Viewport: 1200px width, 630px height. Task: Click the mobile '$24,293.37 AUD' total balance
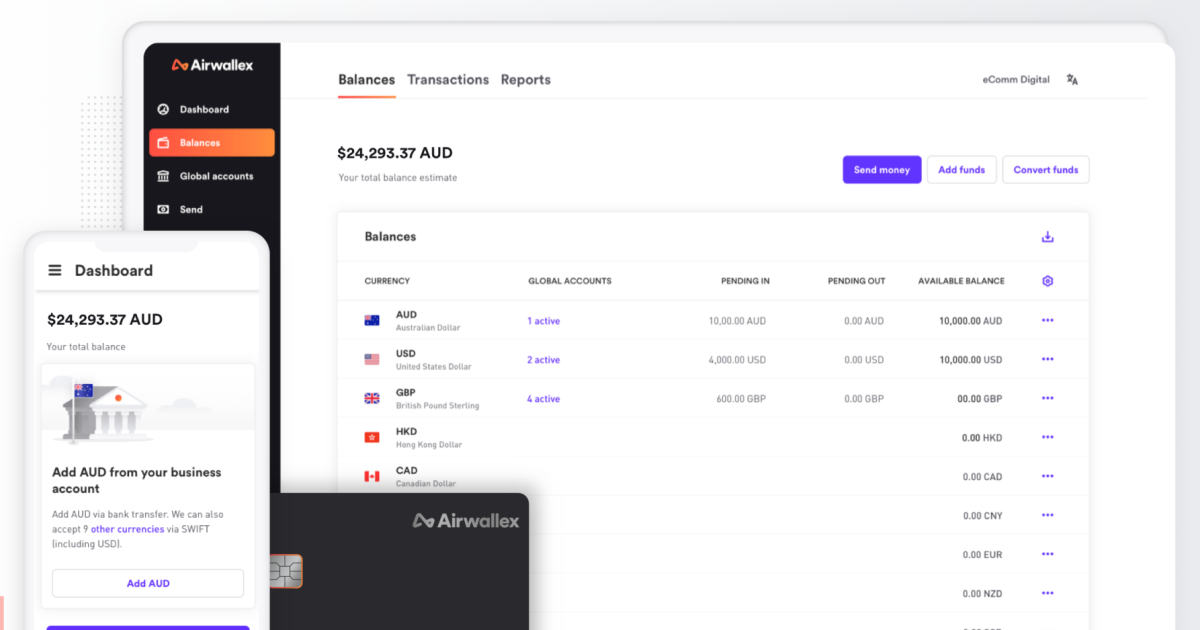click(105, 320)
